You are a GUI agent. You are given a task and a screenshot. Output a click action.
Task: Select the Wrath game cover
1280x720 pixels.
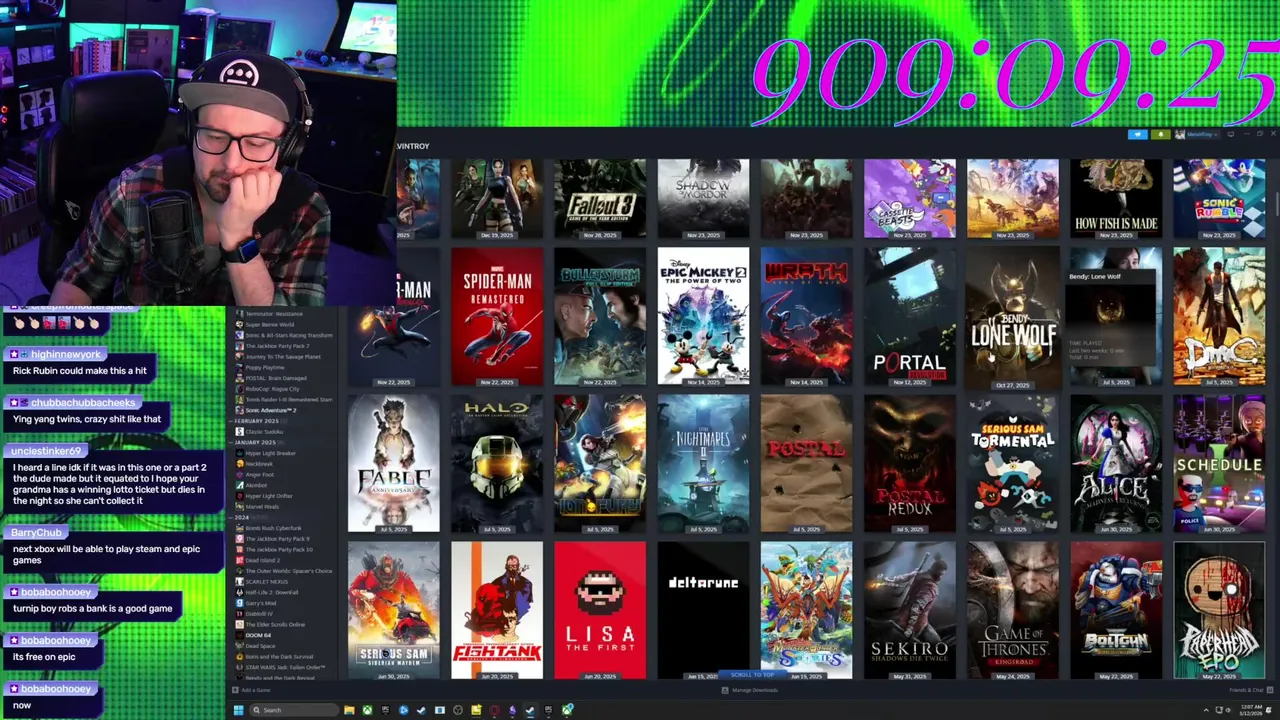(x=806, y=316)
